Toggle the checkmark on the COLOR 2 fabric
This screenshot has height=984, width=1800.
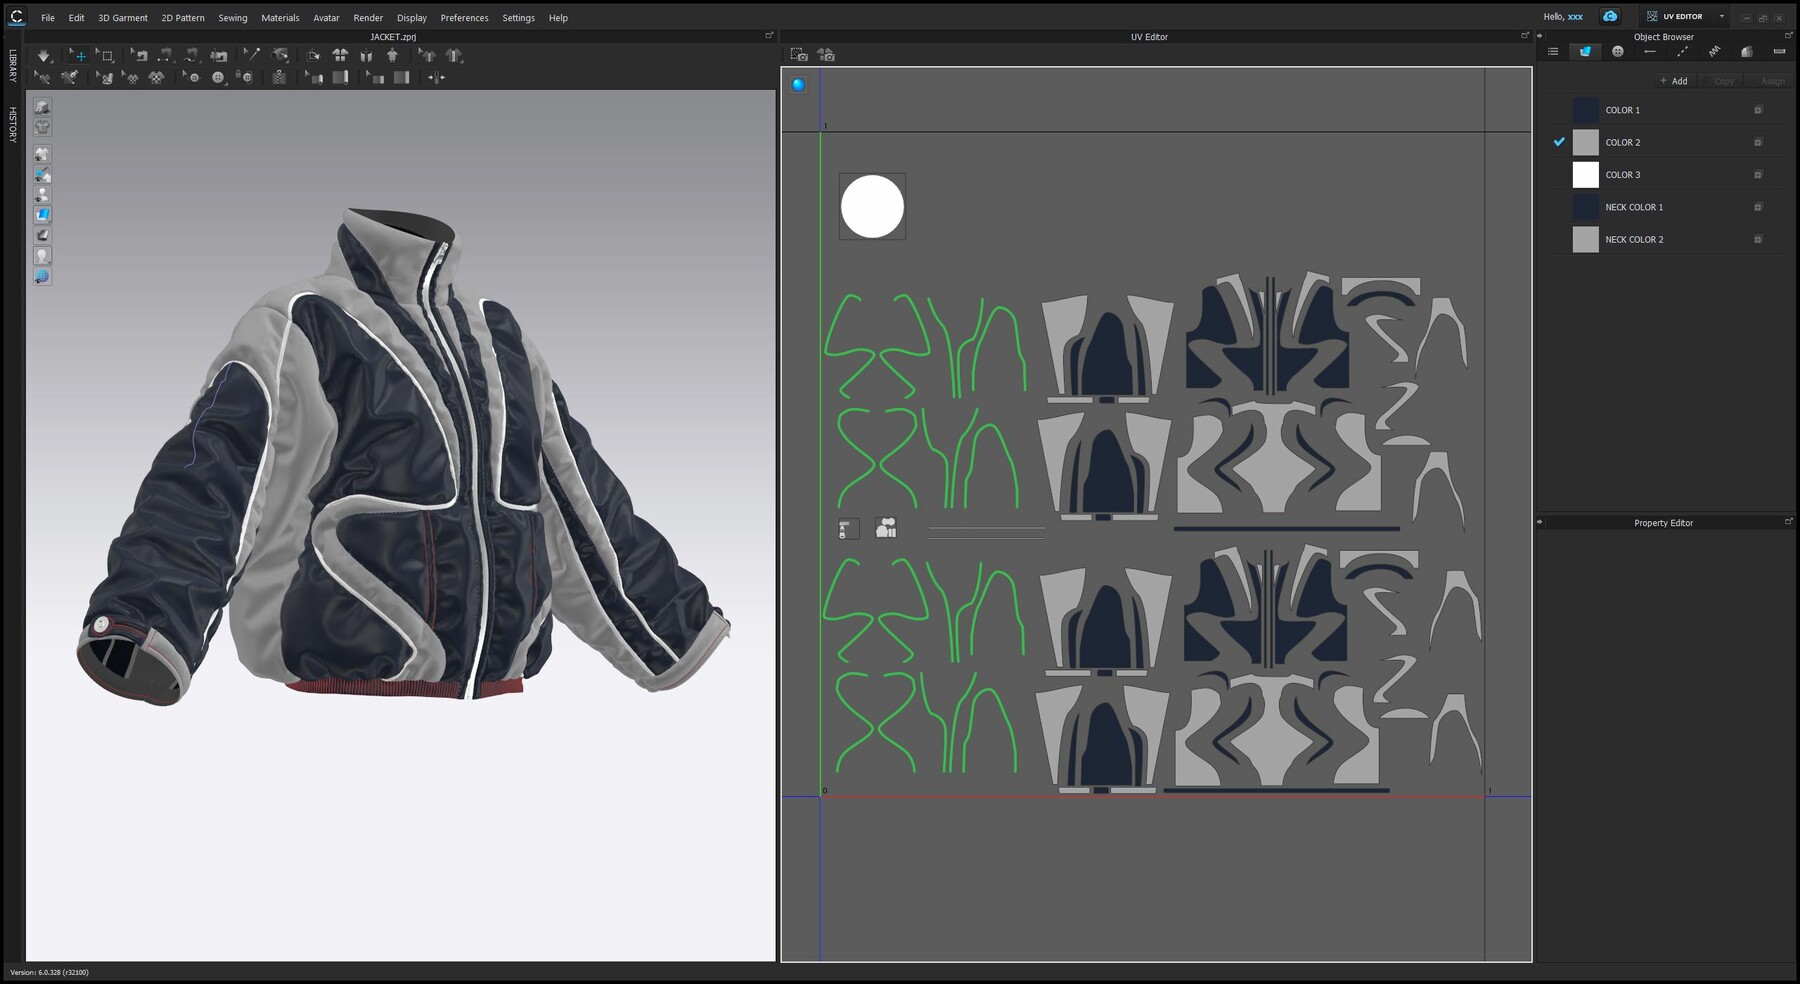click(x=1559, y=142)
